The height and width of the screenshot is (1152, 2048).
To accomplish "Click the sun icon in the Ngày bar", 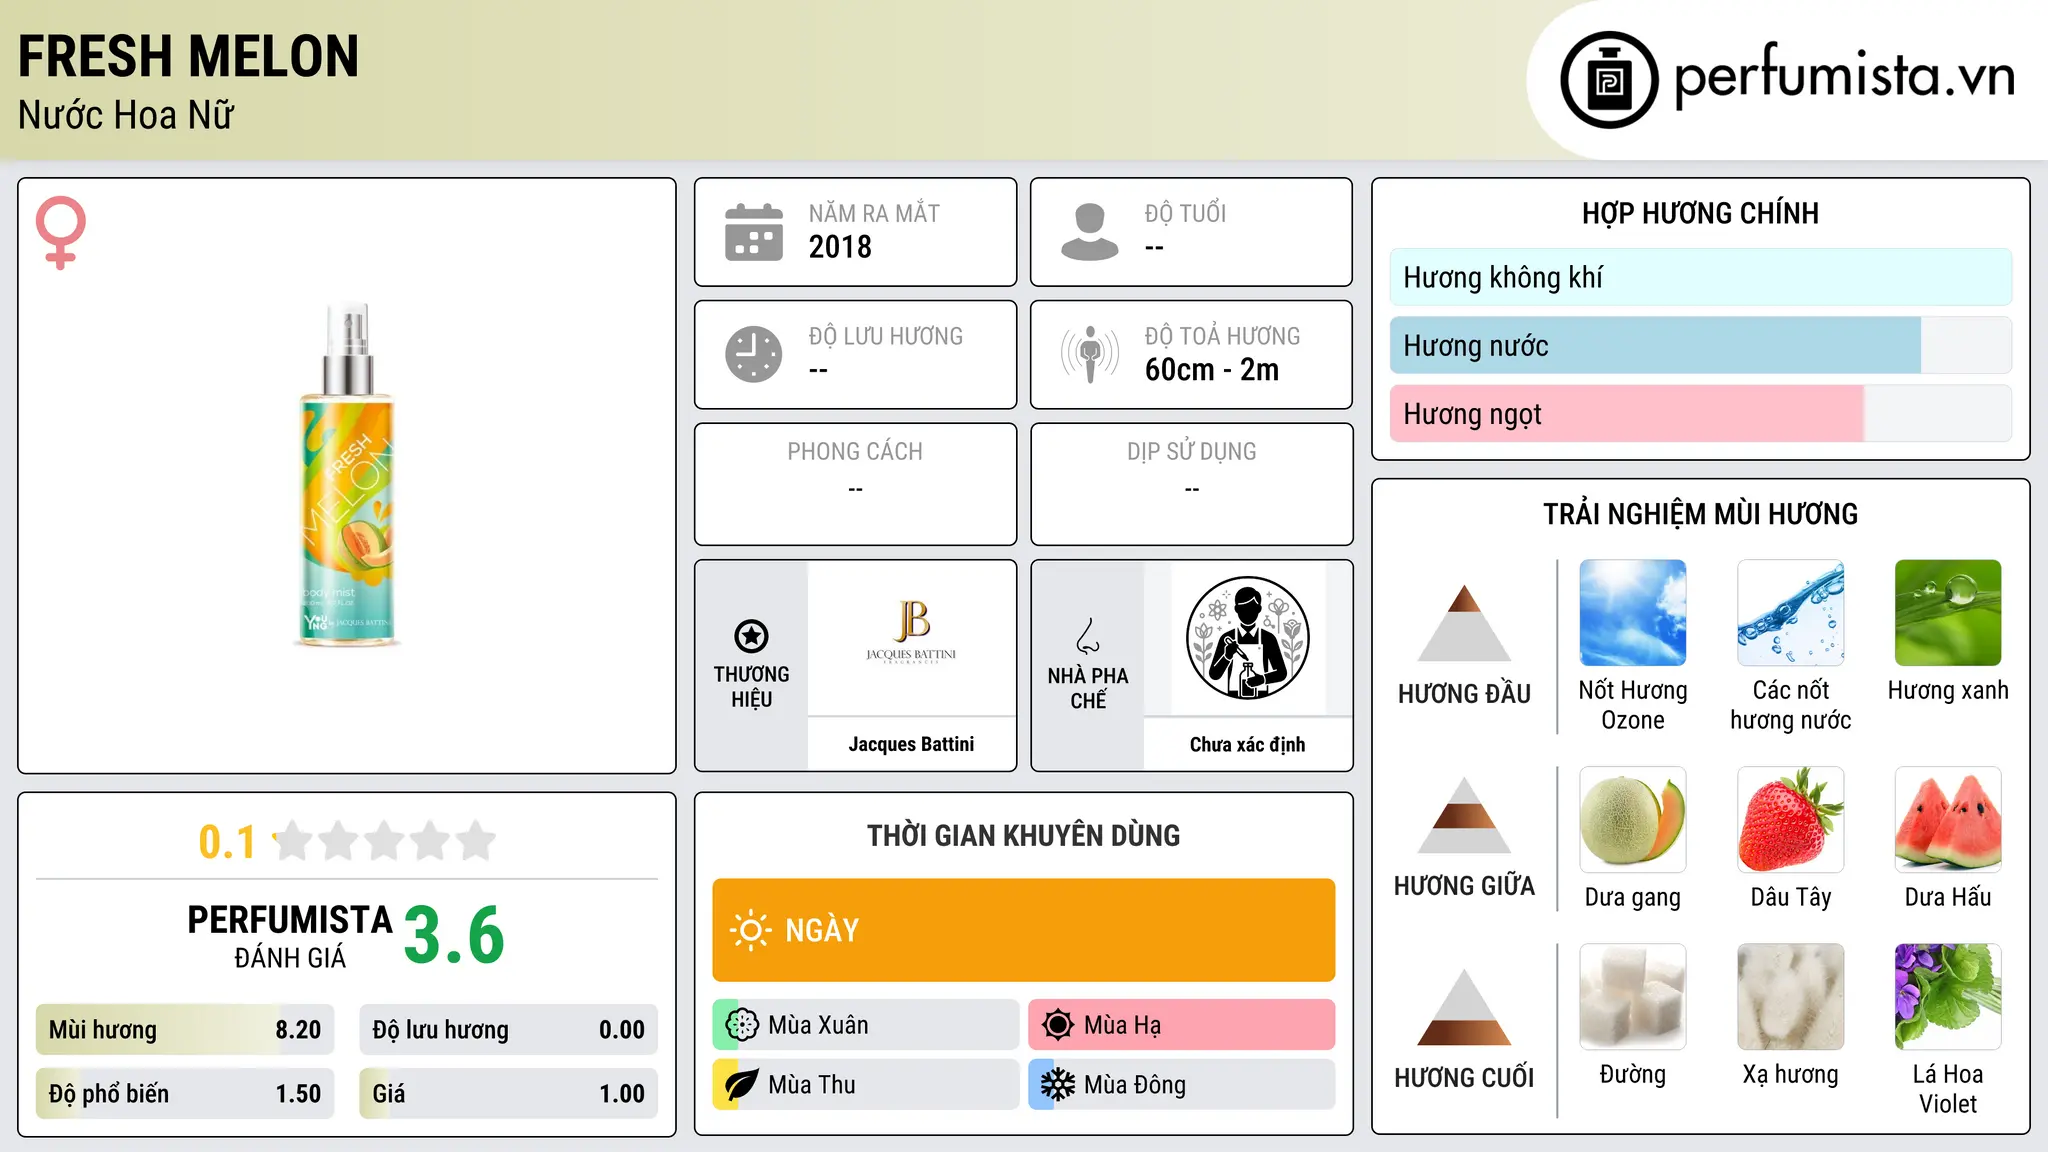I will click(750, 930).
